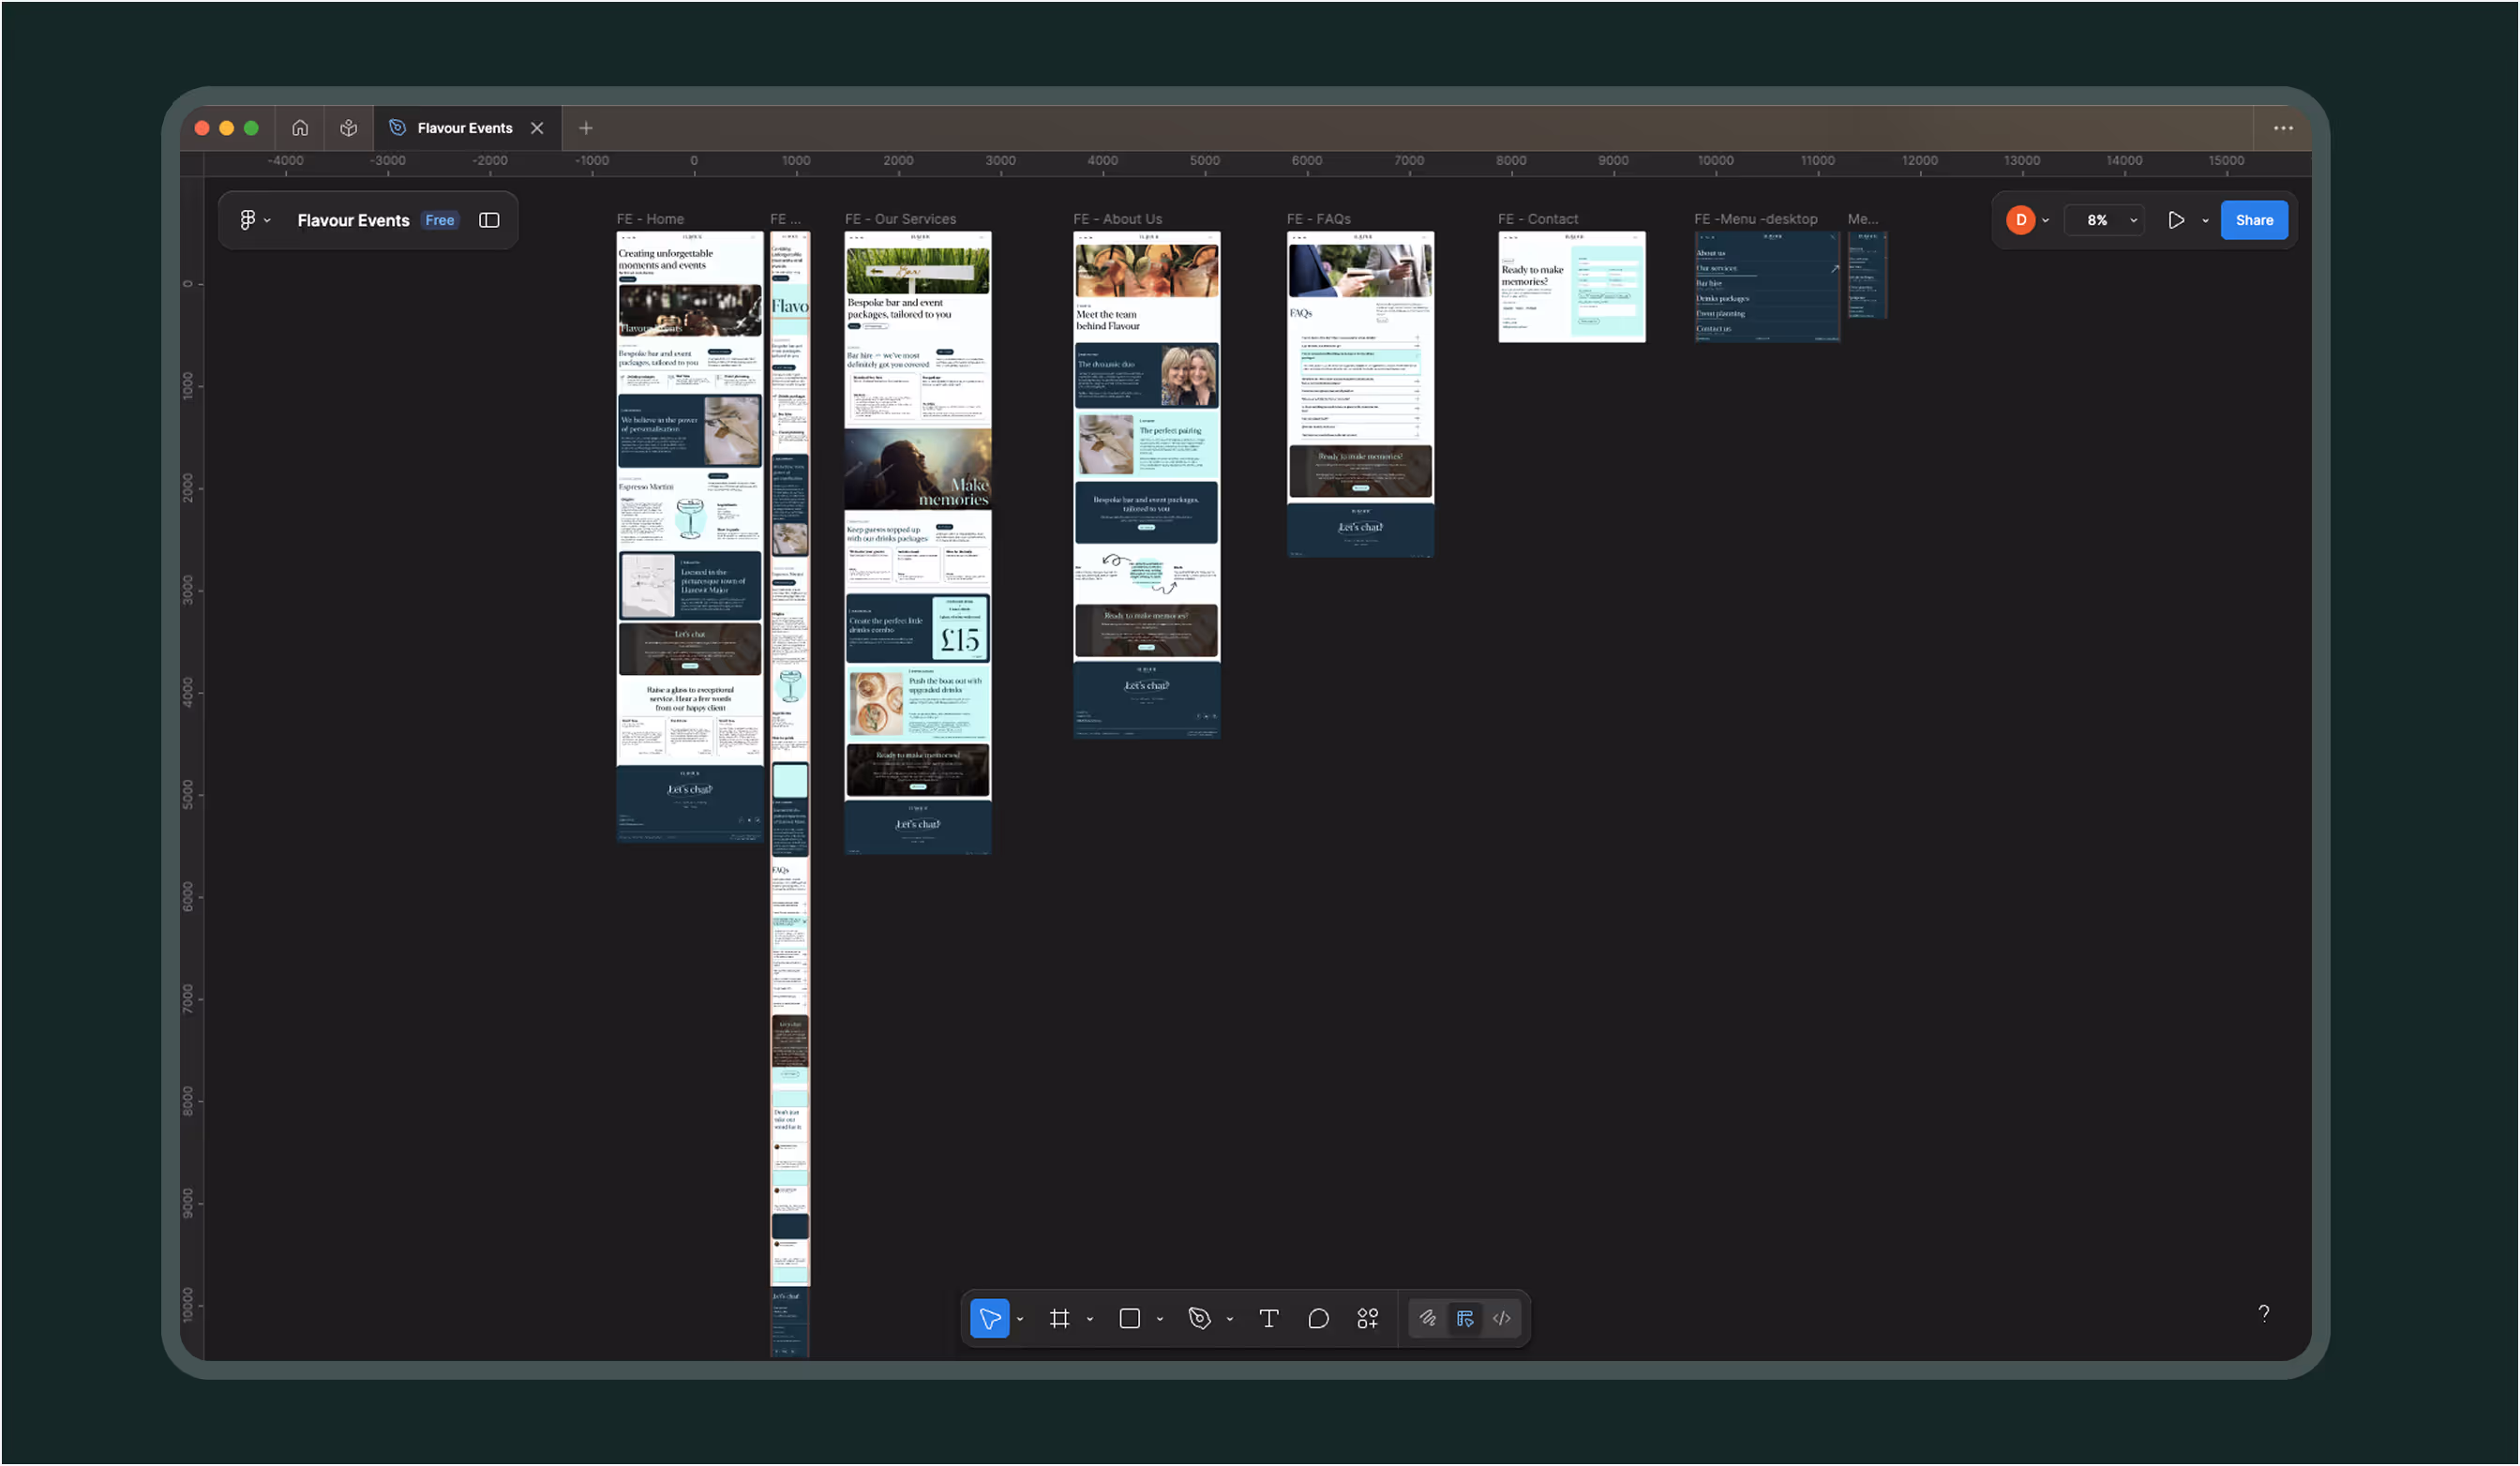Open the Comment tool
This screenshot has width=2520, height=1466.
(x=1318, y=1318)
